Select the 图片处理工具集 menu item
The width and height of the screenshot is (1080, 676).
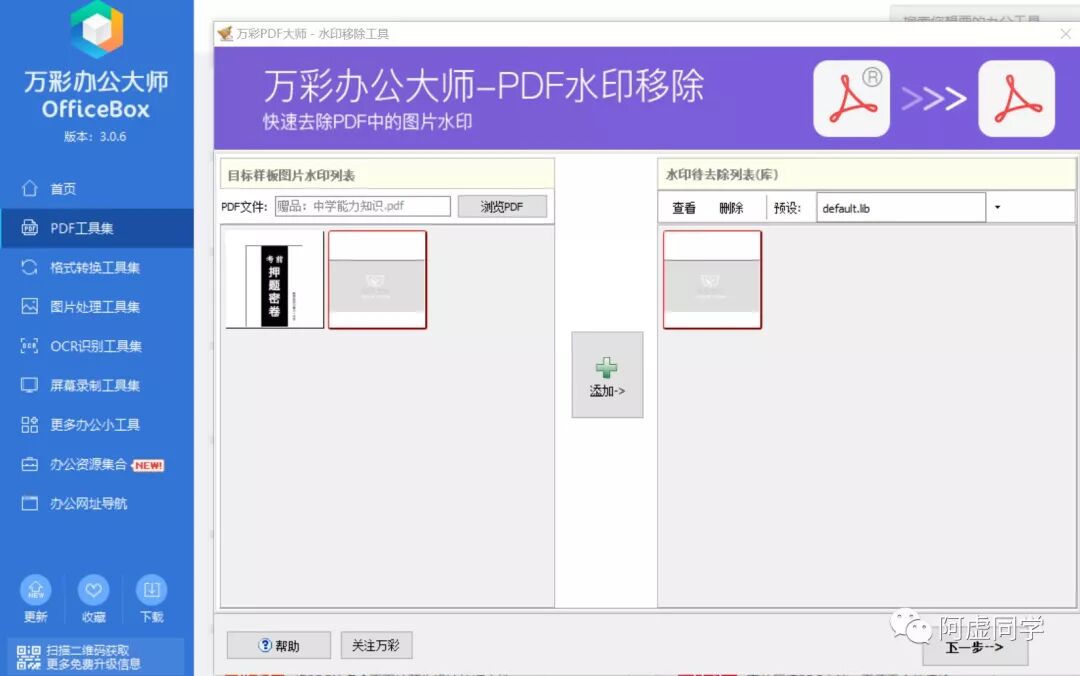click(97, 306)
